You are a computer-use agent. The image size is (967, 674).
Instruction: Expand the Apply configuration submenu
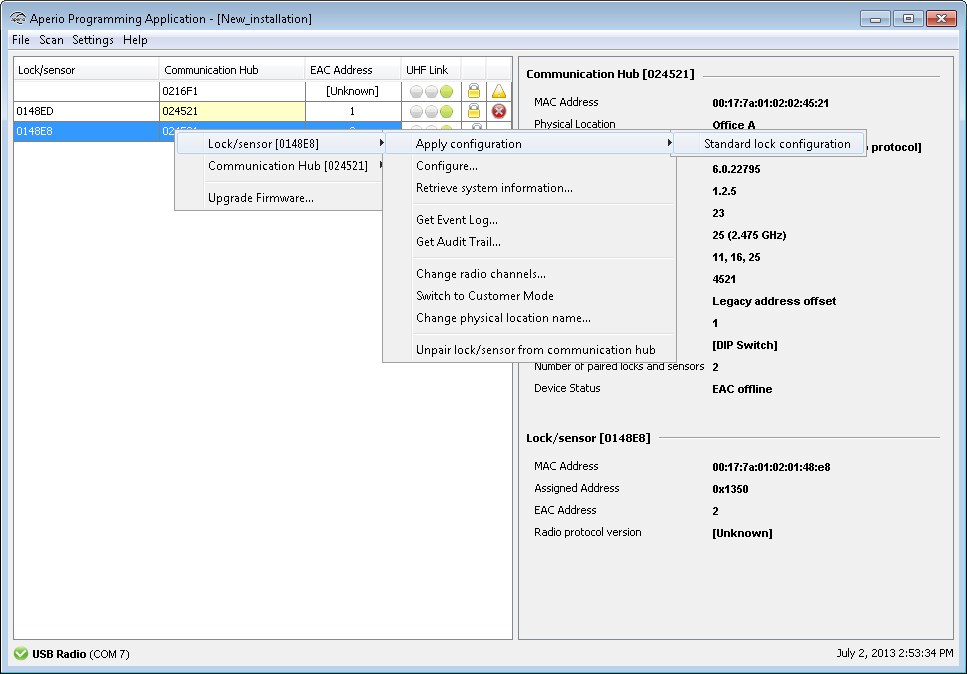click(529, 144)
